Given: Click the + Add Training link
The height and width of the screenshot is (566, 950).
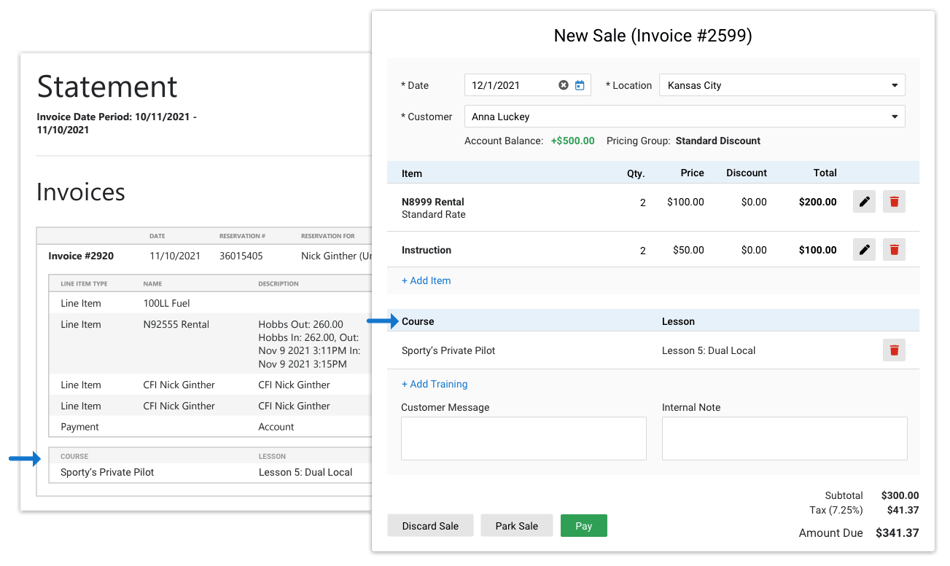Looking at the screenshot, I should pos(434,384).
